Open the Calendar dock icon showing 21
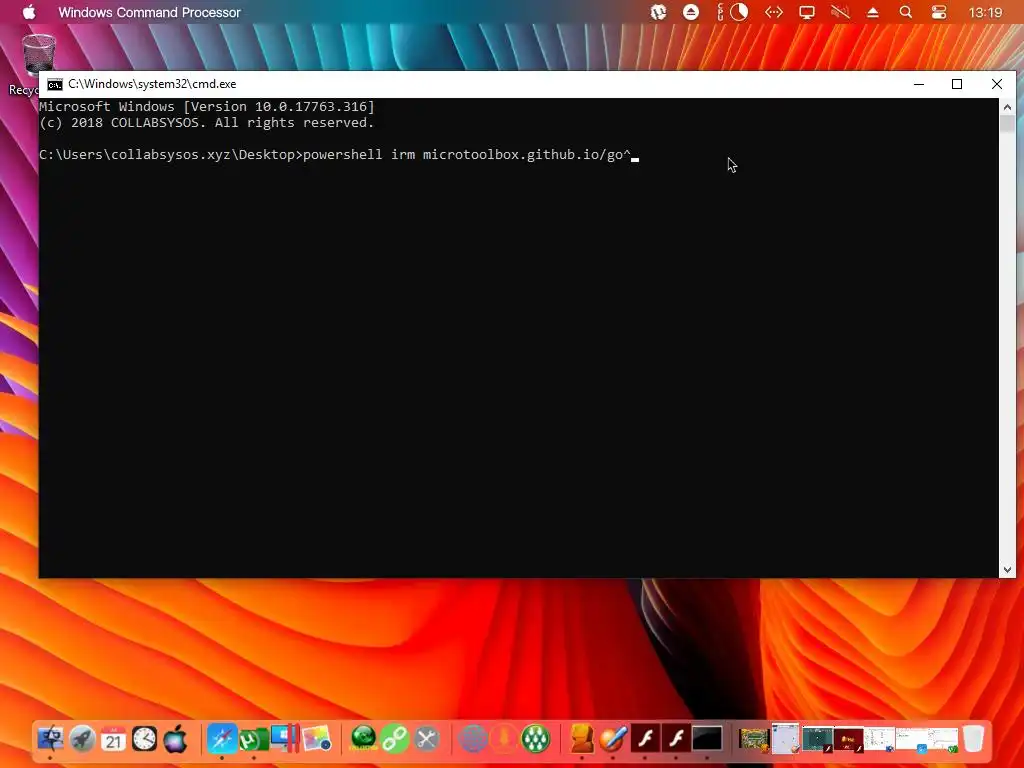The width and height of the screenshot is (1024, 768). click(x=114, y=739)
